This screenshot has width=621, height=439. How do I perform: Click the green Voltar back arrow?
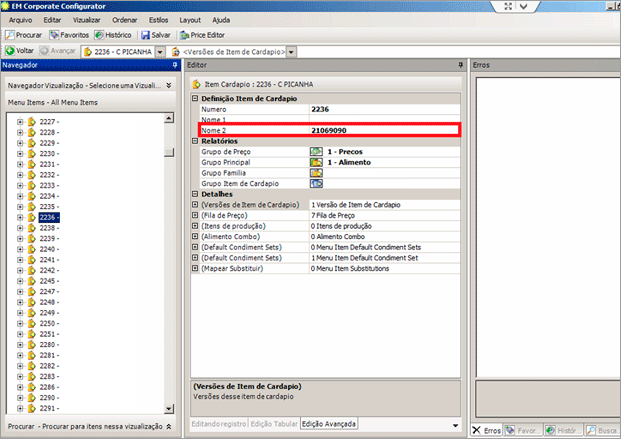click(x=10, y=51)
